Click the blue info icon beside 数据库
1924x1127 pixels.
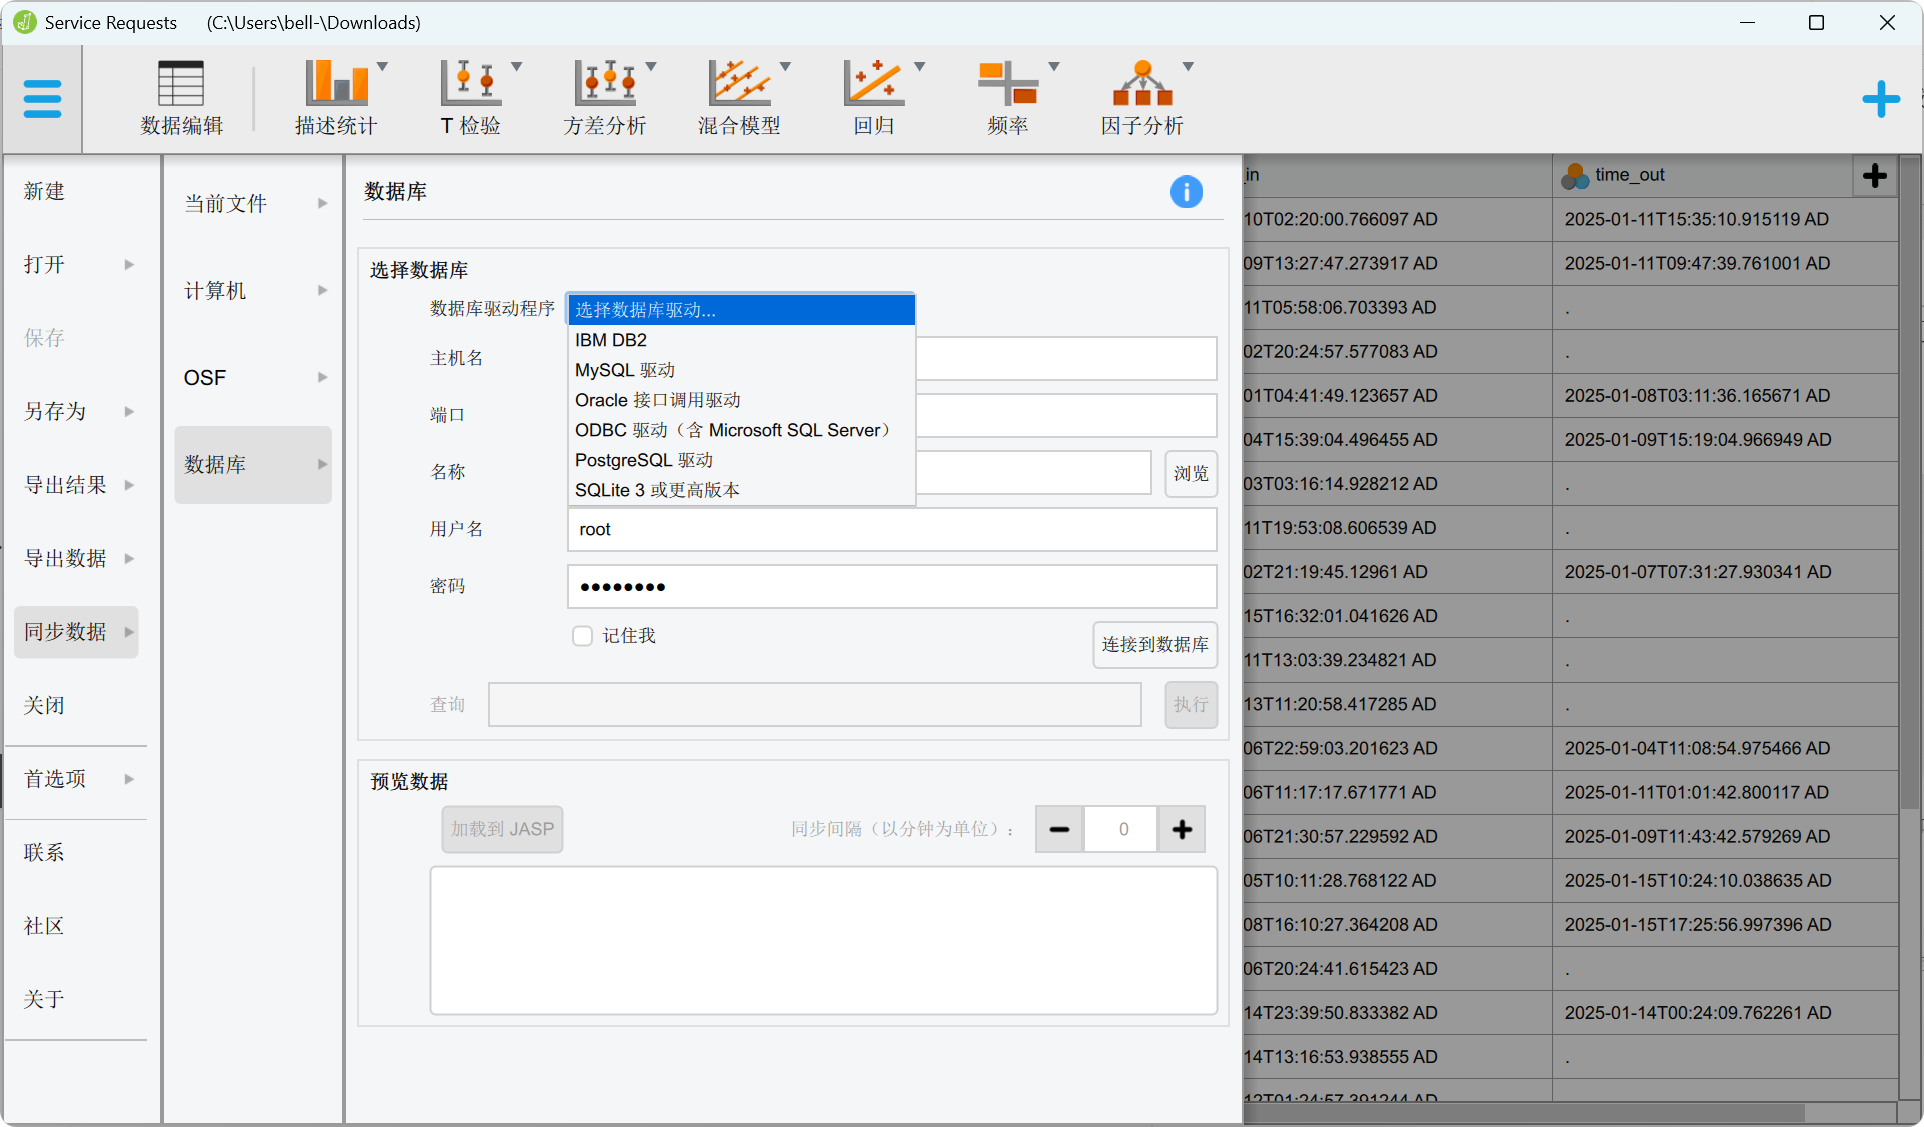(1186, 192)
